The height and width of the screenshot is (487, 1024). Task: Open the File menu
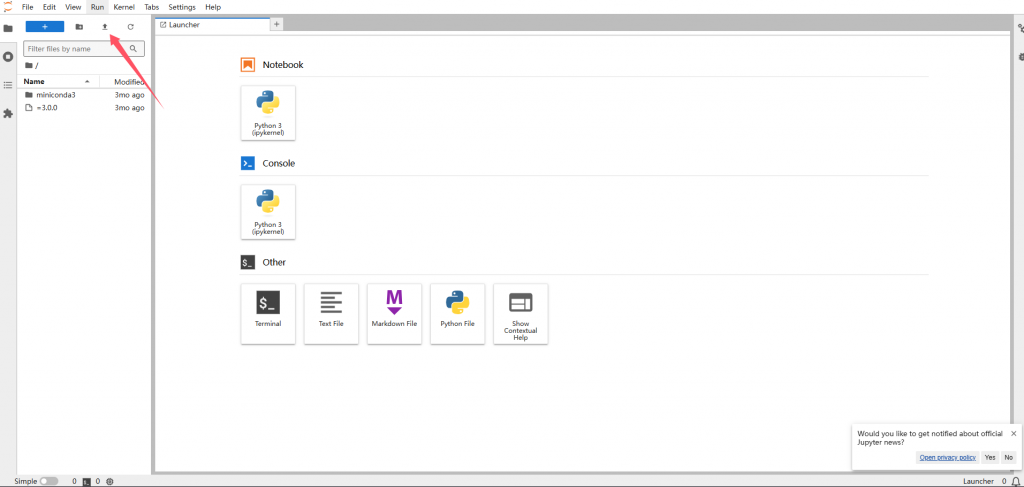point(27,7)
